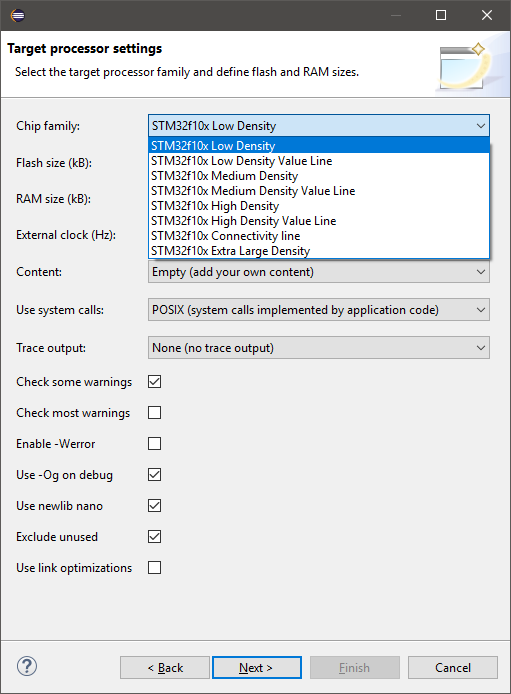Viewport: 511px width, 694px height.
Task: Enable Use link optimizations checkbox
Action: [x=154, y=567]
